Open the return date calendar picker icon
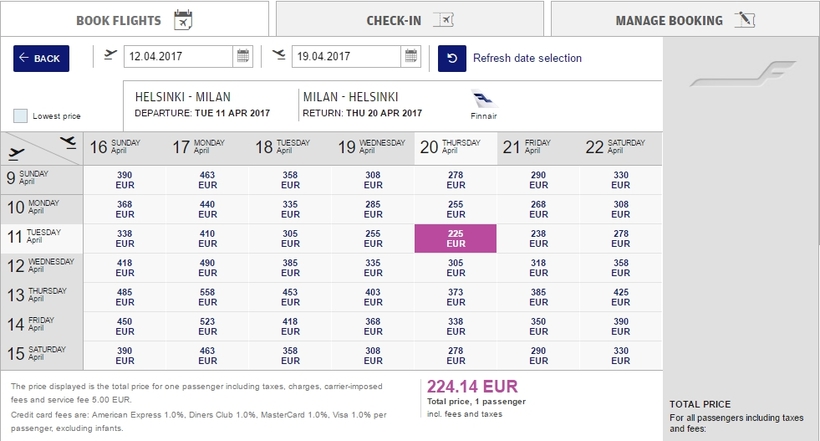 coord(411,57)
